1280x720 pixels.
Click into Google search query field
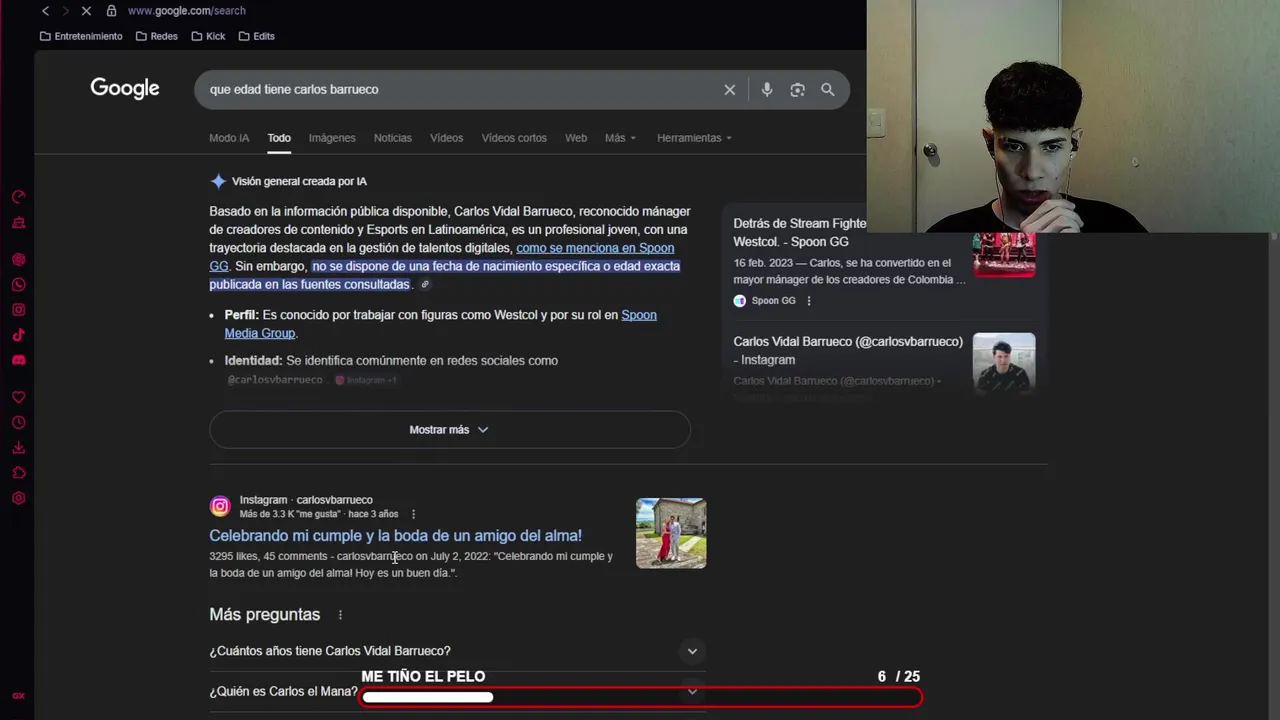click(460, 90)
